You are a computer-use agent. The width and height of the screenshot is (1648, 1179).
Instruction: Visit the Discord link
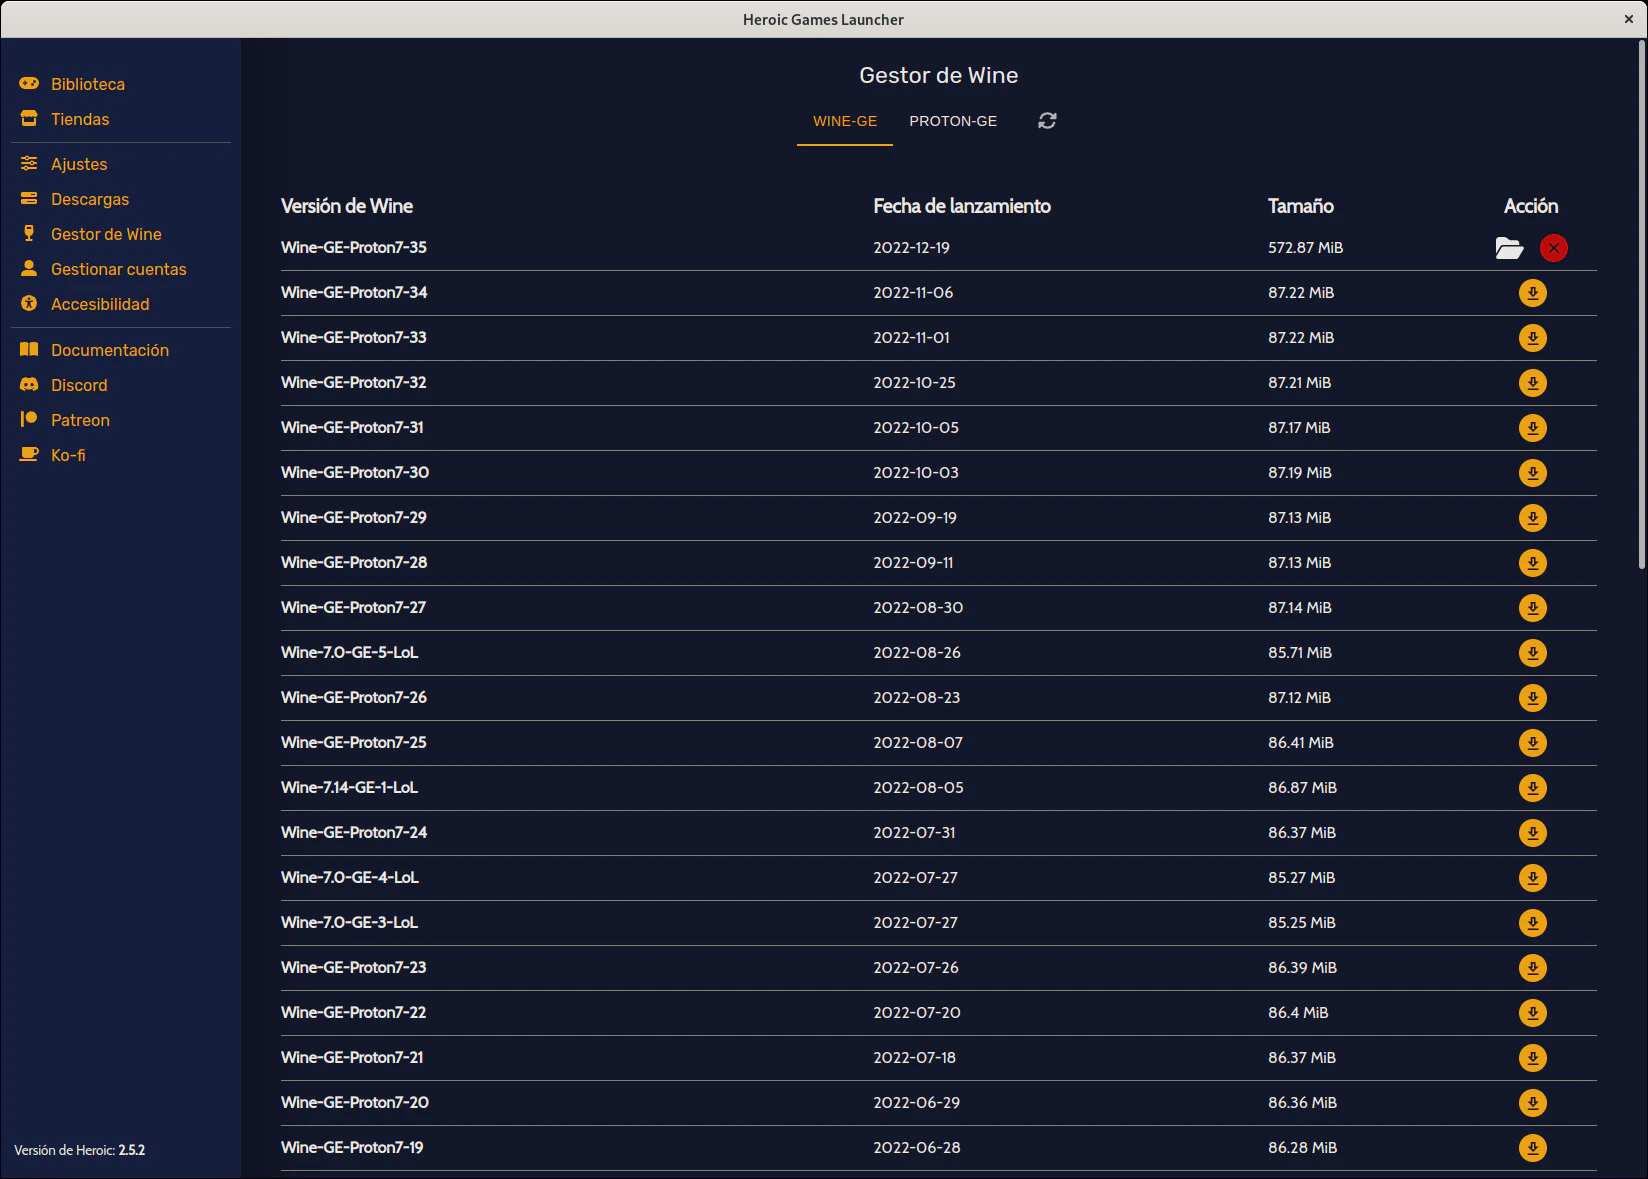(x=79, y=385)
